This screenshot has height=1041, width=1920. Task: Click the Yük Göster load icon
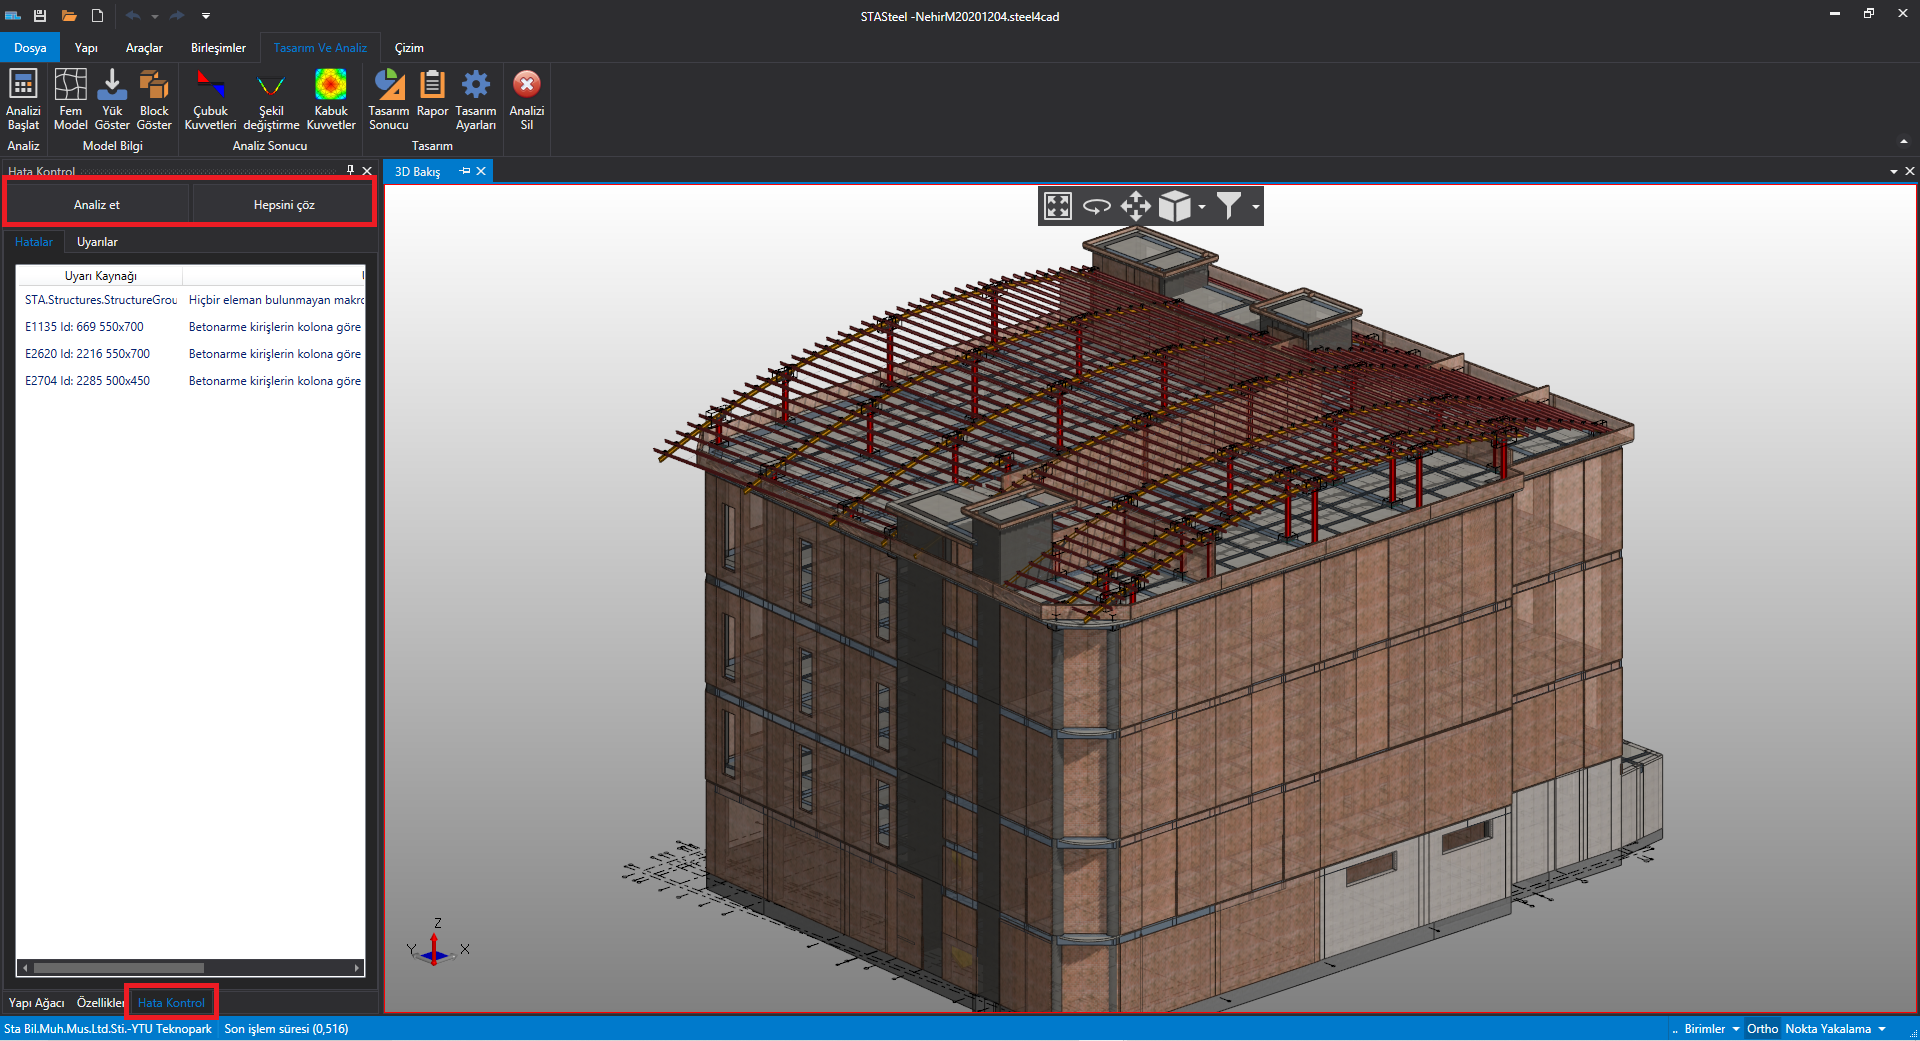[112, 99]
